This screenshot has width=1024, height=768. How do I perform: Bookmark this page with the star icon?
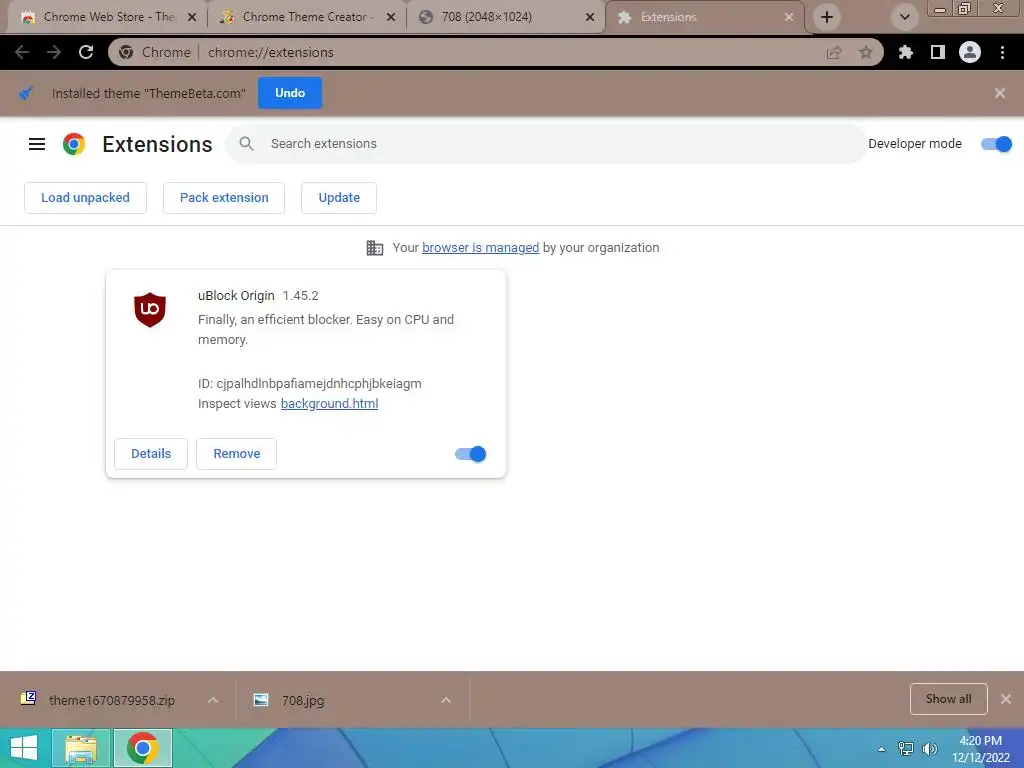(x=865, y=52)
